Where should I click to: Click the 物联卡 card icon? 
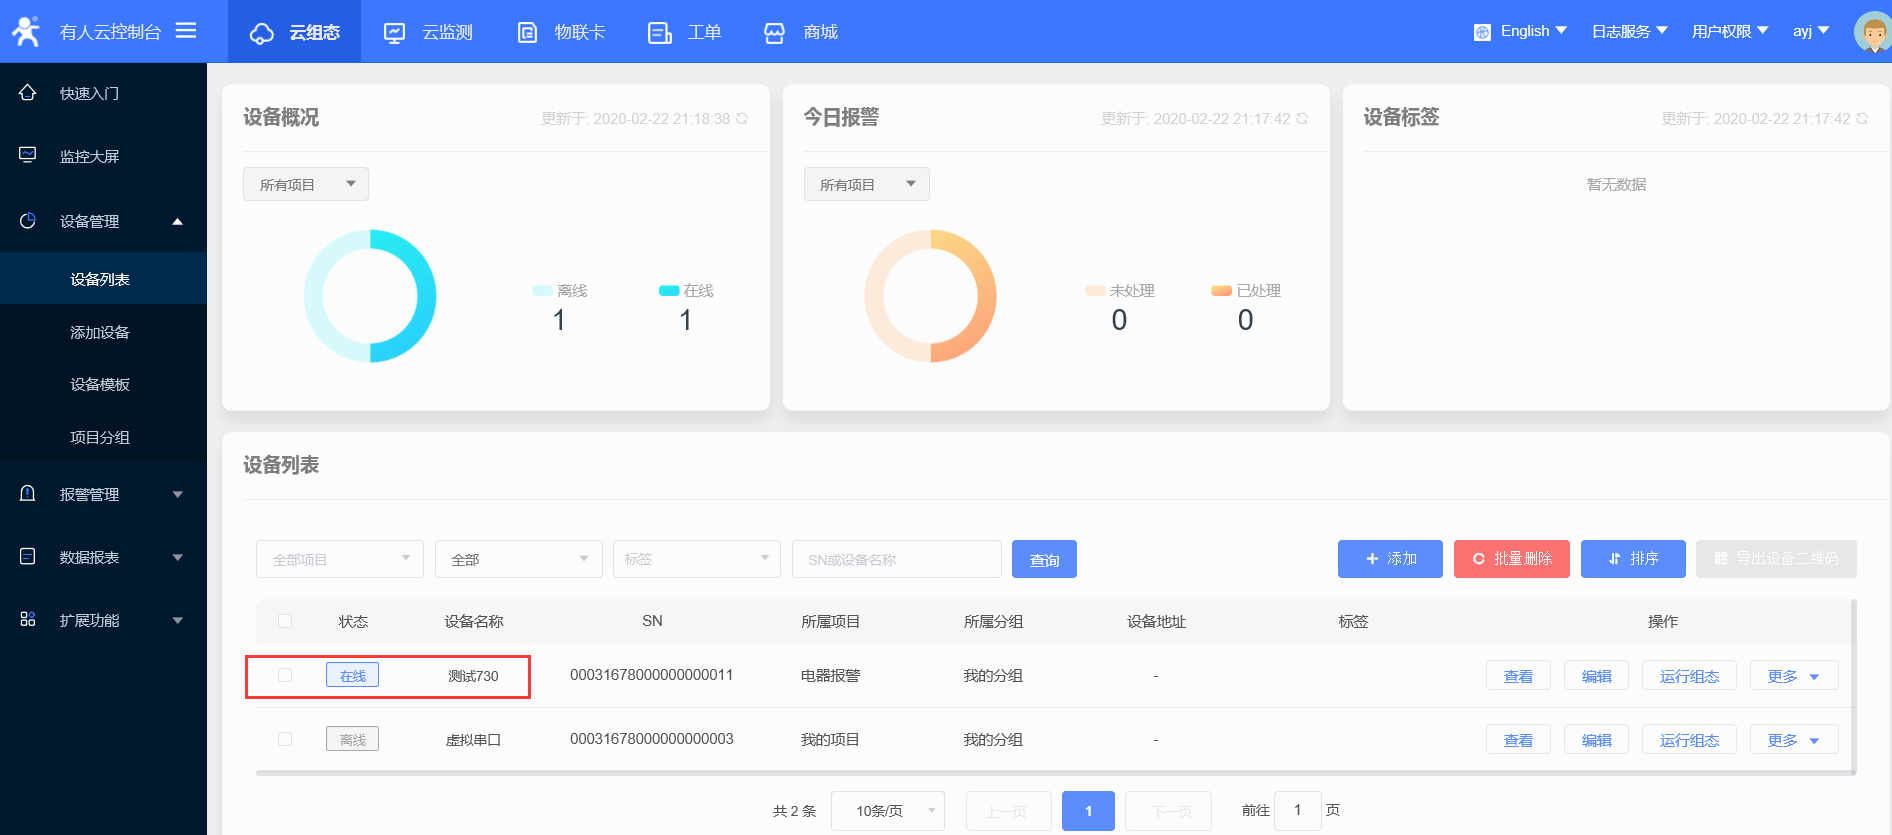click(x=527, y=33)
